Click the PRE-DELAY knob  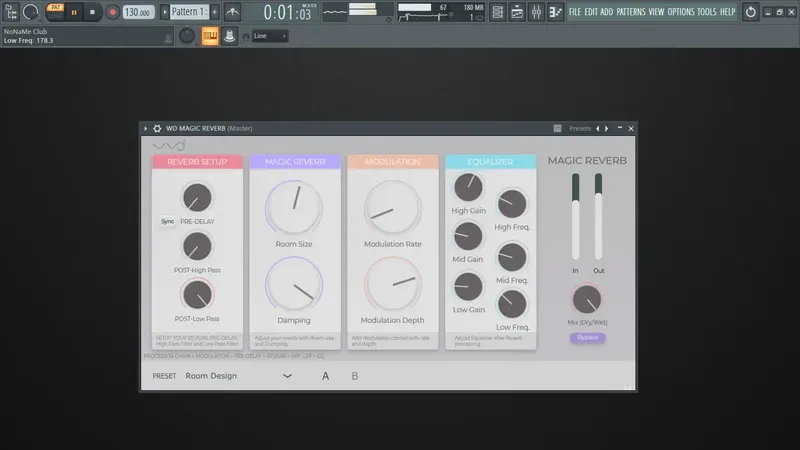197,198
